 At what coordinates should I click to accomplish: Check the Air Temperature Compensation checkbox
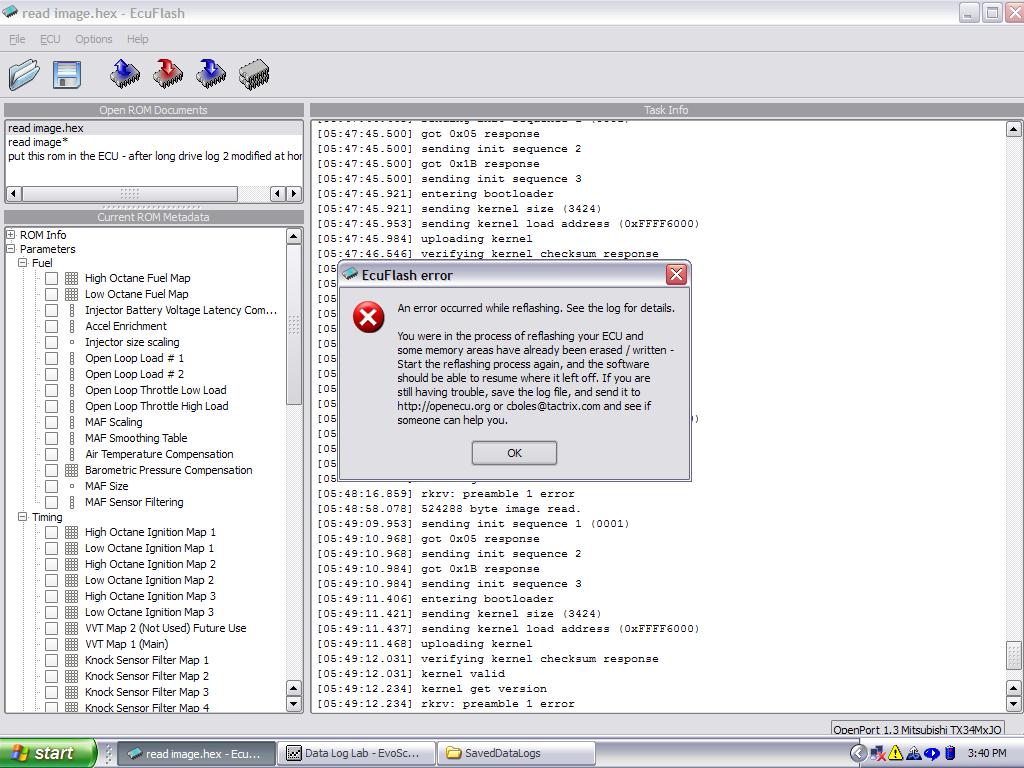52,455
